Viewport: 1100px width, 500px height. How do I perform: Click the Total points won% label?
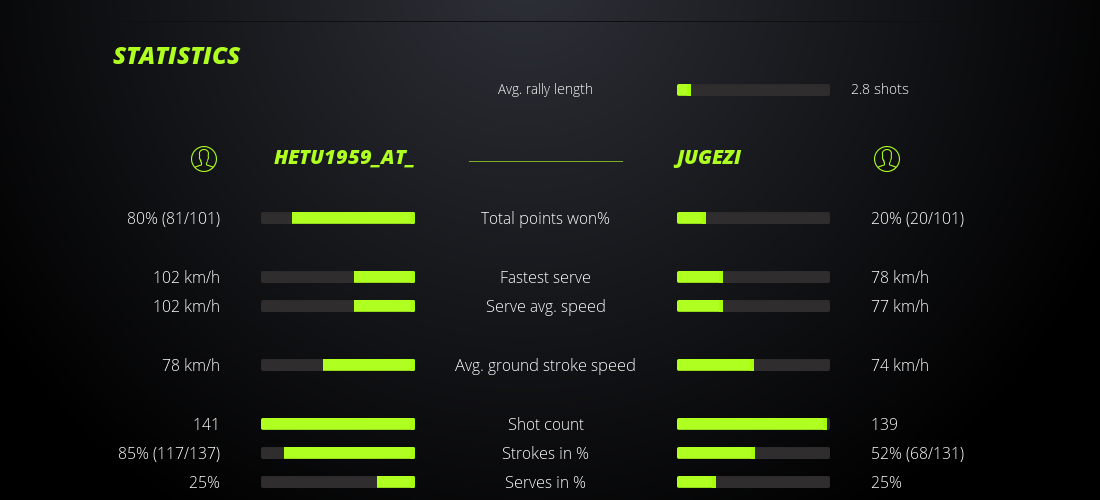tap(545, 218)
